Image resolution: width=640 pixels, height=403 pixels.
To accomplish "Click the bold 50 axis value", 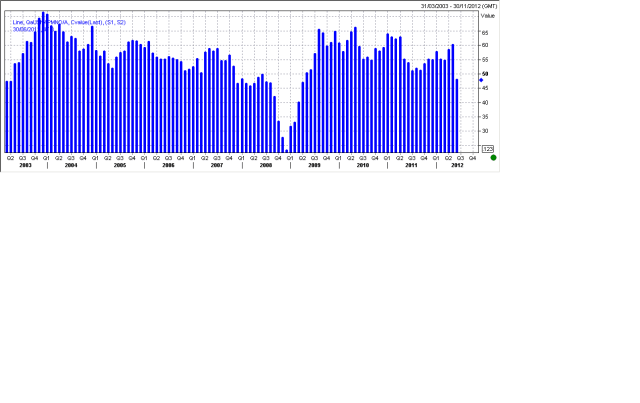I will click(x=486, y=74).
